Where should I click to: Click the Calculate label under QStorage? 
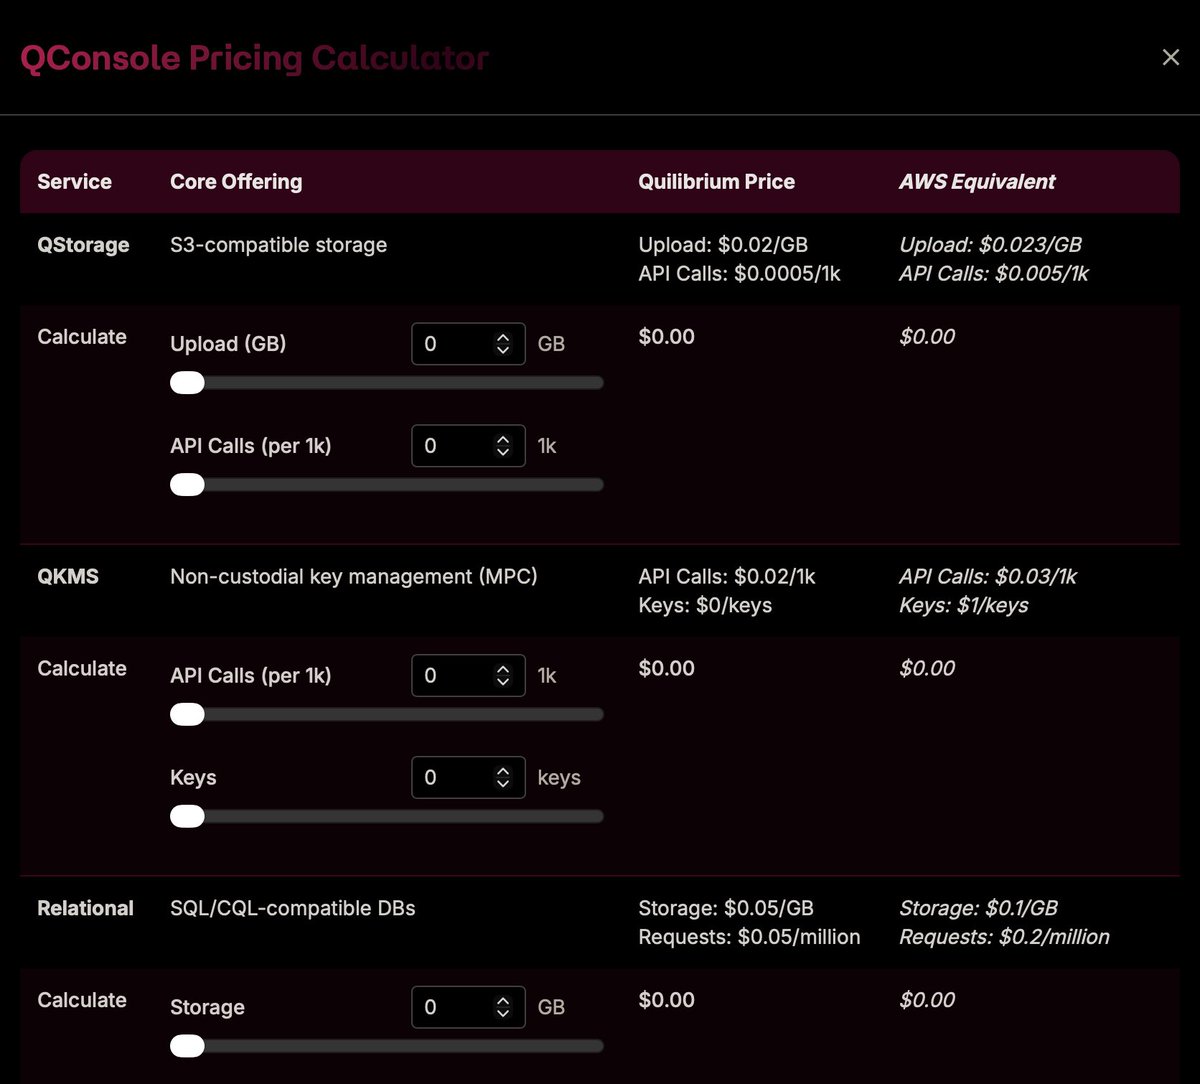coord(82,337)
